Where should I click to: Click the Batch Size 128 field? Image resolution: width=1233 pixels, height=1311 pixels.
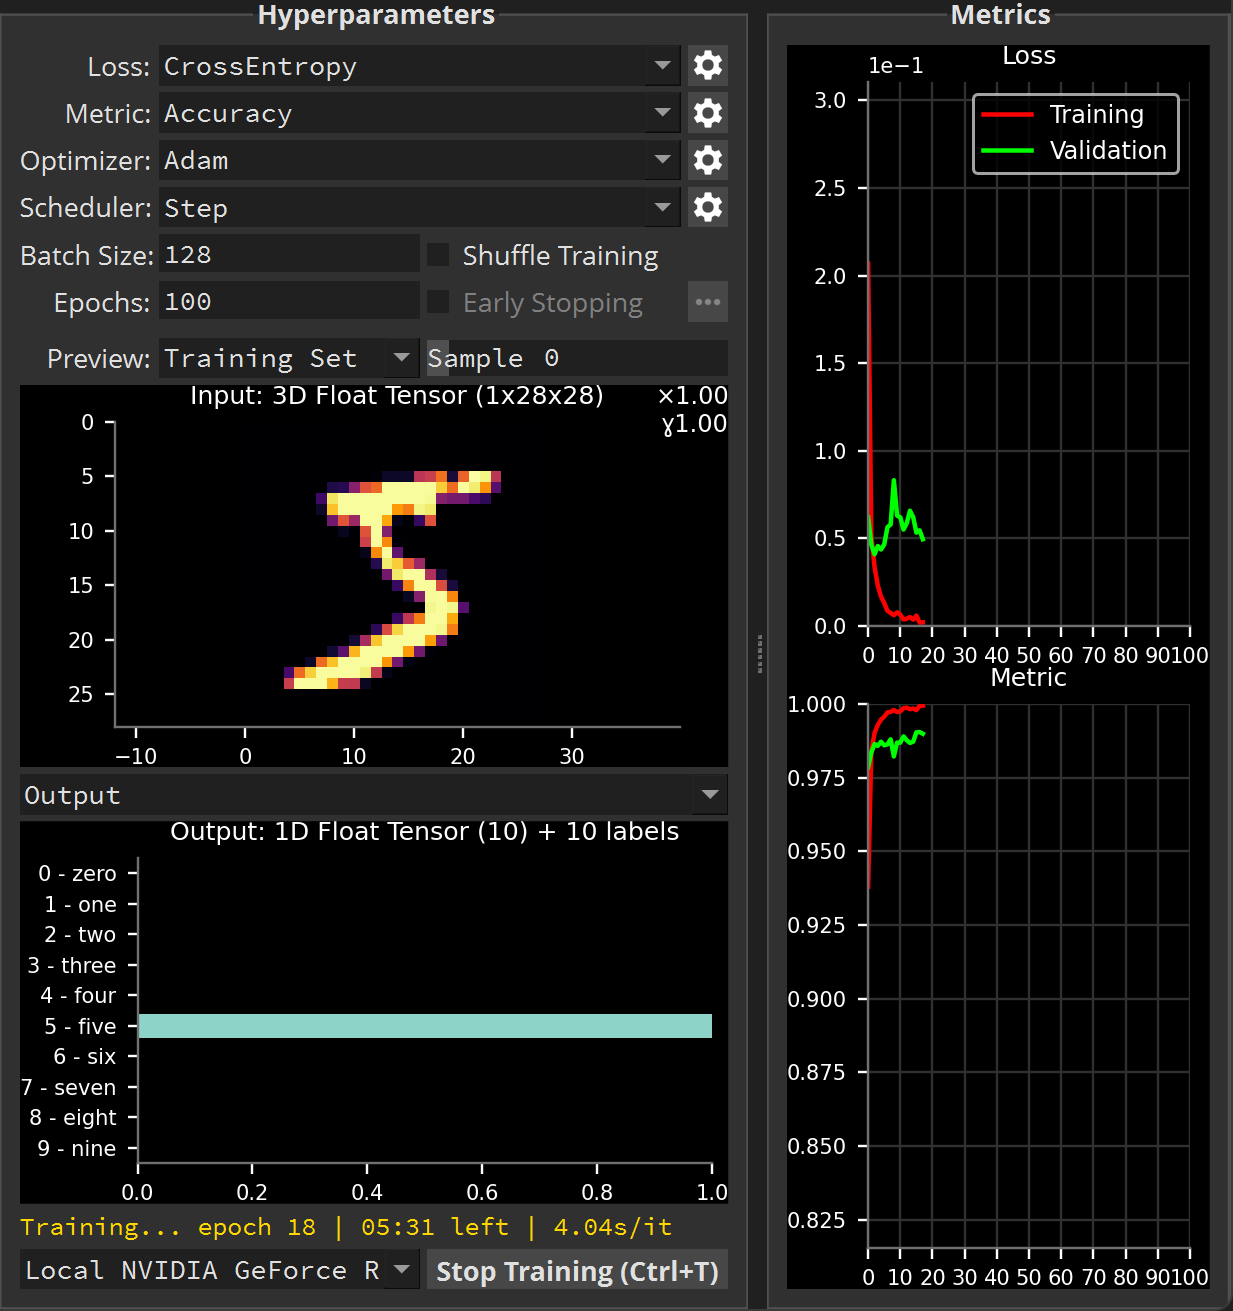289,255
